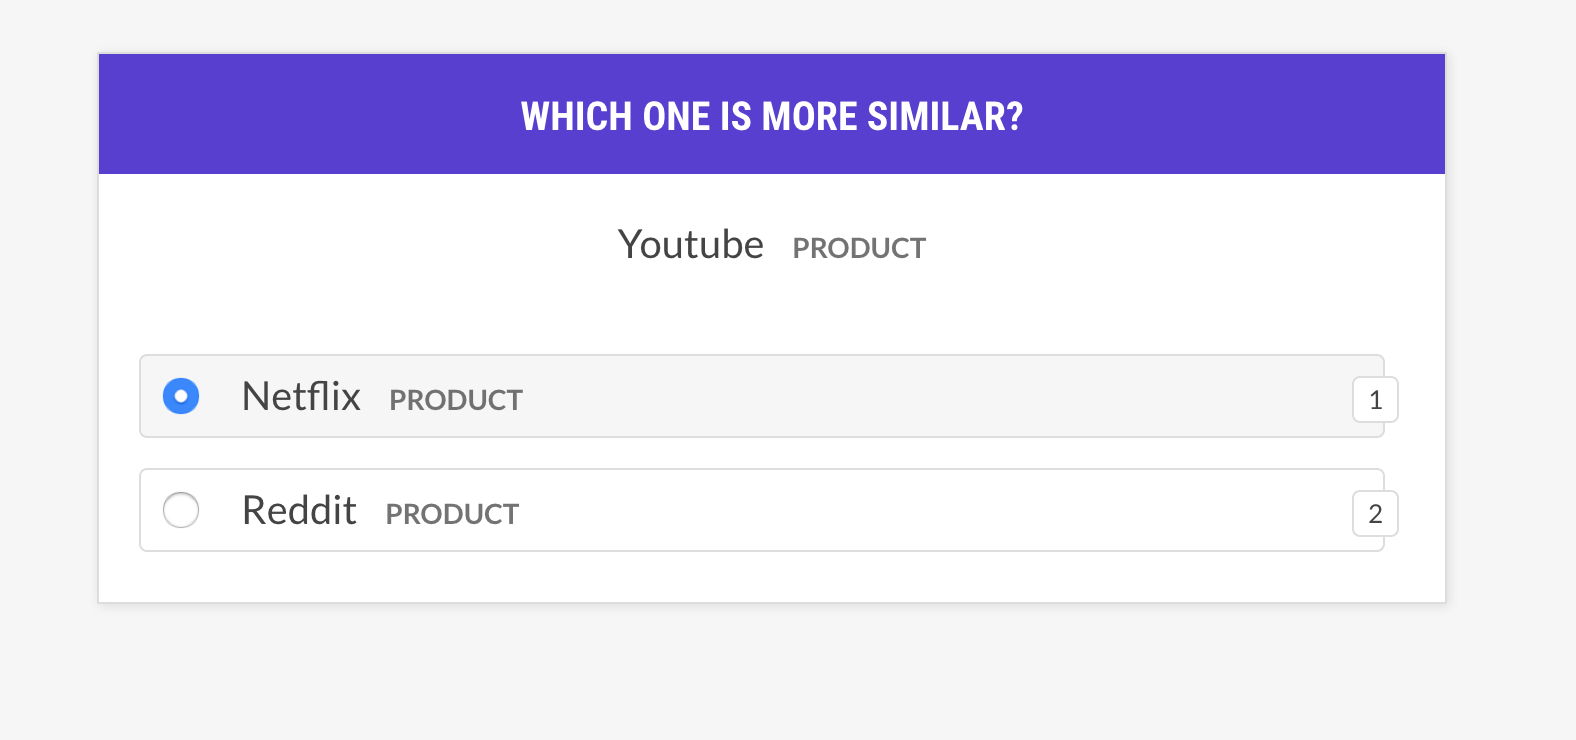
Task: Click the 'WHICH ONE IS MORE SIMILAR?' title
Action: (x=771, y=116)
